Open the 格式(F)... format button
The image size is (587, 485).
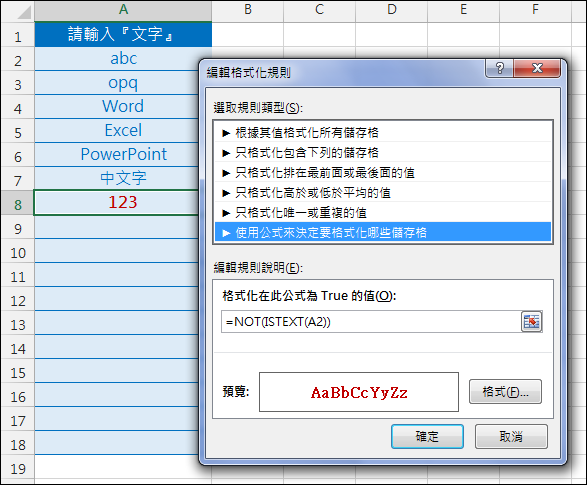(505, 391)
